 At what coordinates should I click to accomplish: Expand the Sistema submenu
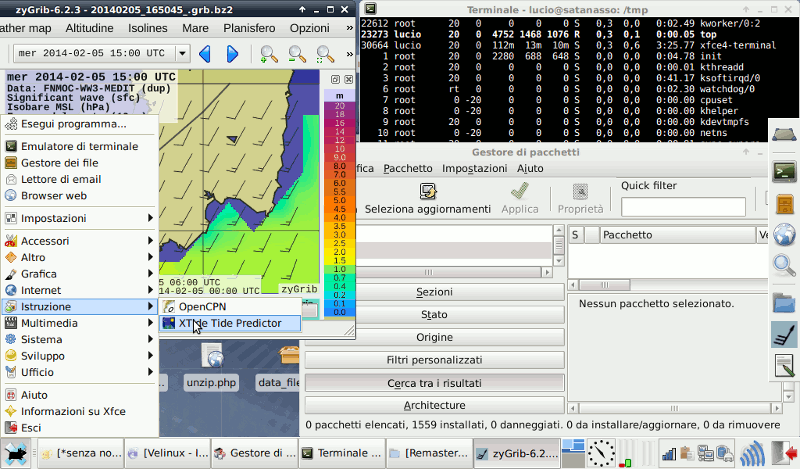tap(79, 339)
